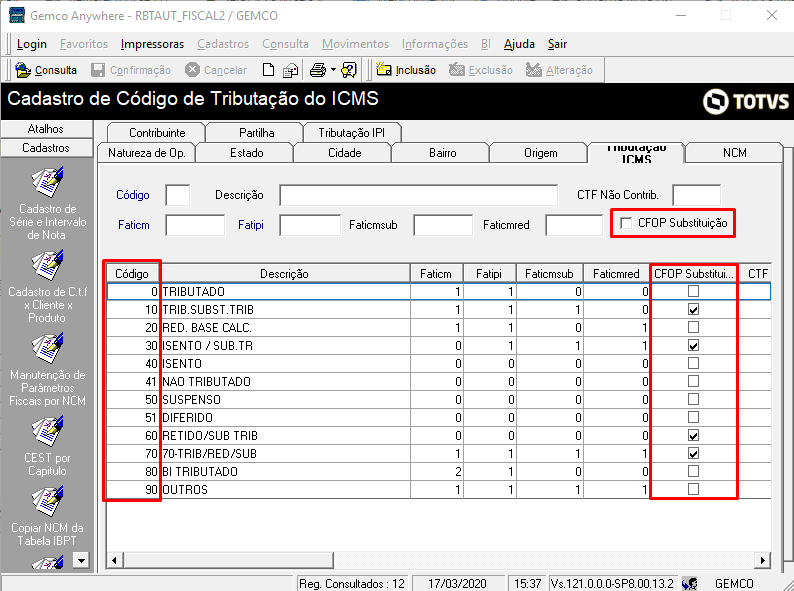
Task: Toggle CFOP Substituição for RED. BASE CALC. row
Action: coord(693,327)
